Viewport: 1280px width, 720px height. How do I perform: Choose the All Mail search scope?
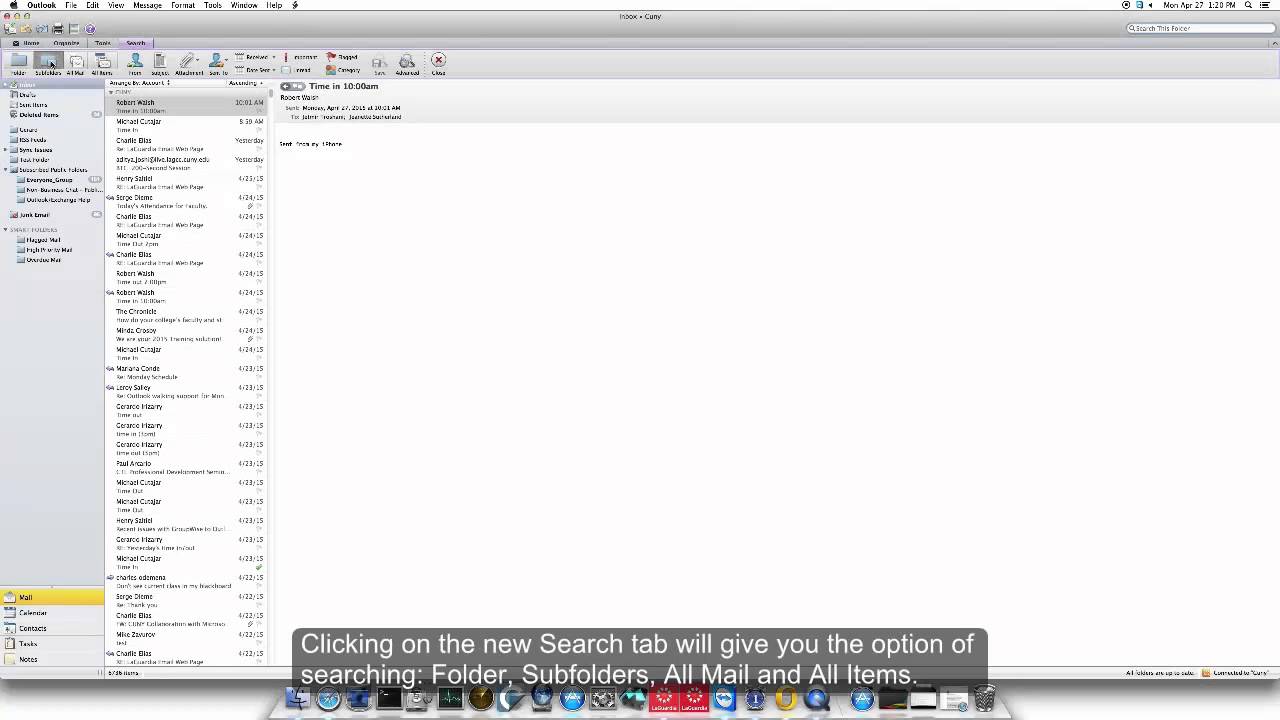click(75, 63)
